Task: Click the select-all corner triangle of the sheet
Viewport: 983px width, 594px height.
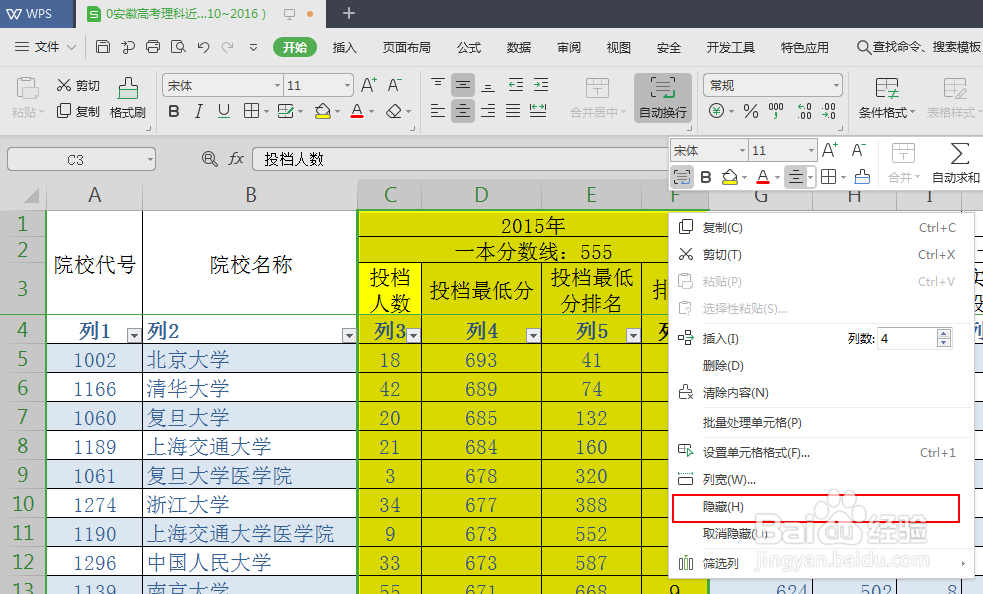Action: (30, 196)
